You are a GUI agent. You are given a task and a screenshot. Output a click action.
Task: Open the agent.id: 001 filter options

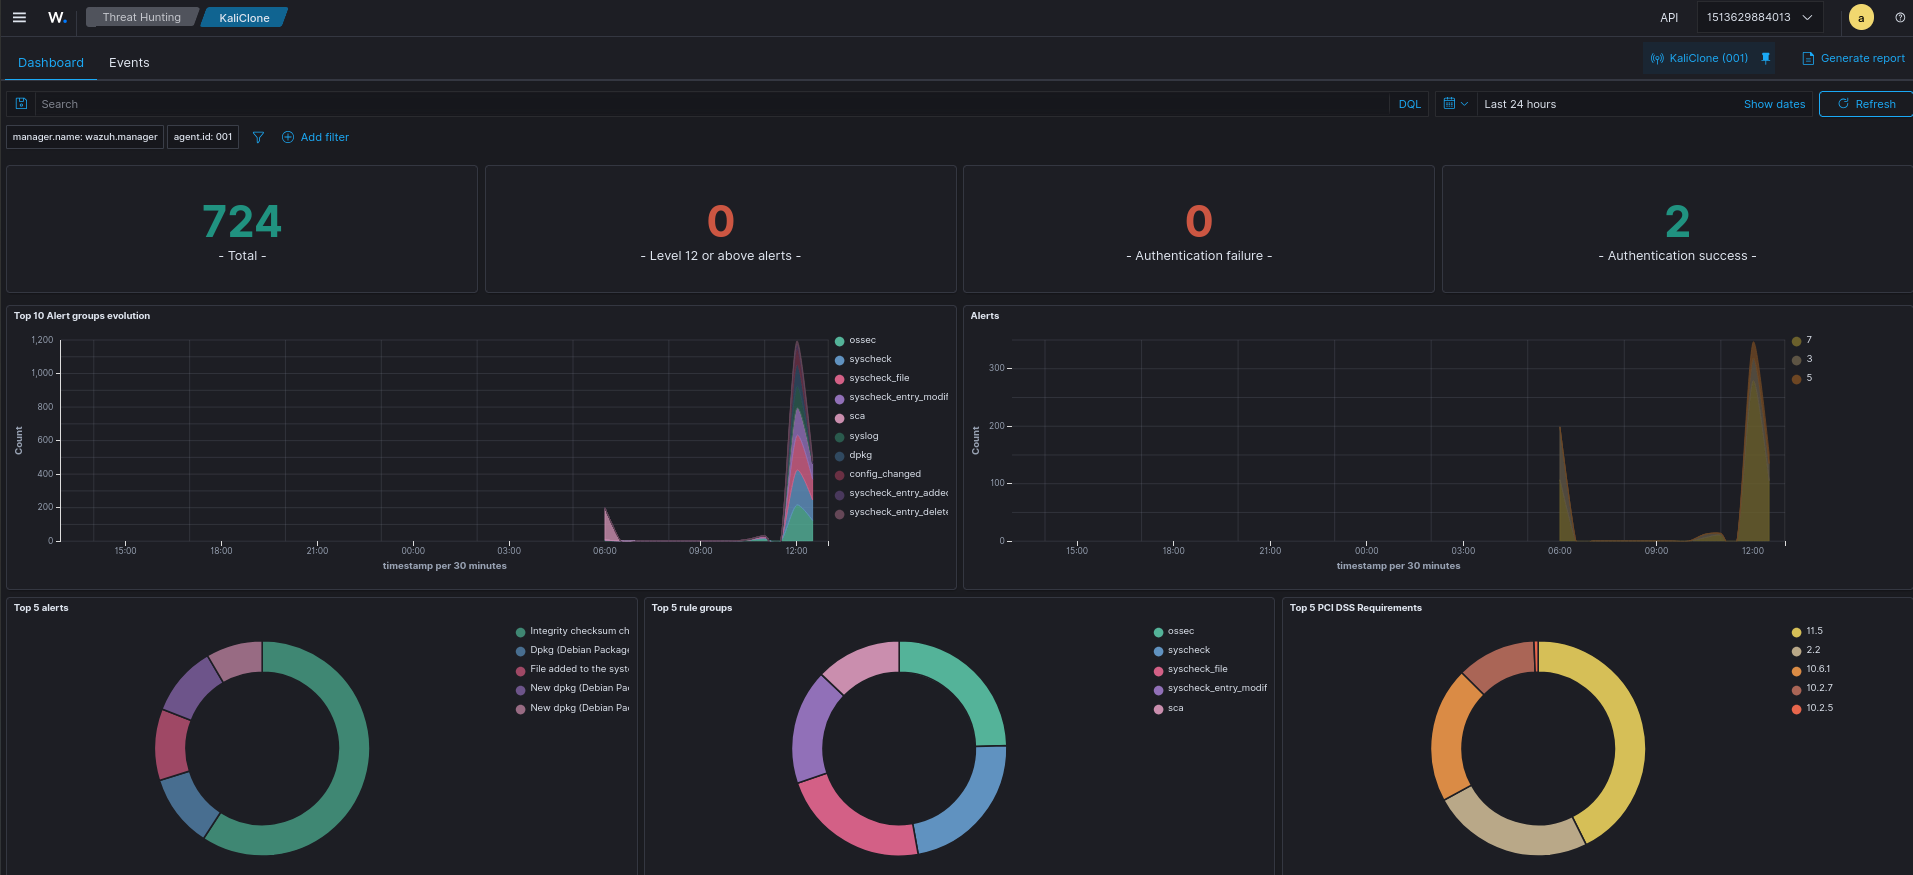click(x=203, y=137)
